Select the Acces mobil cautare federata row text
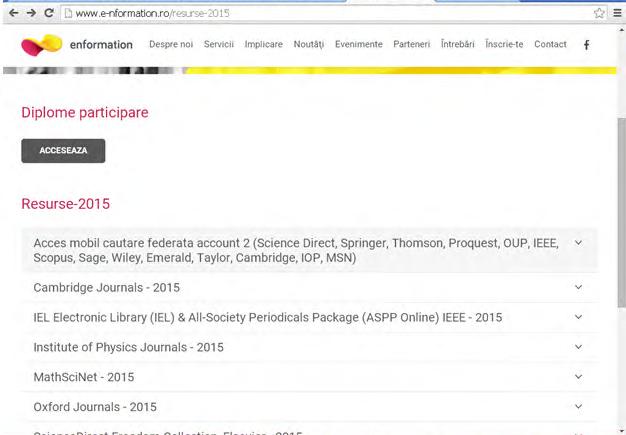The width and height of the screenshot is (626, 435). pos(296,250)
